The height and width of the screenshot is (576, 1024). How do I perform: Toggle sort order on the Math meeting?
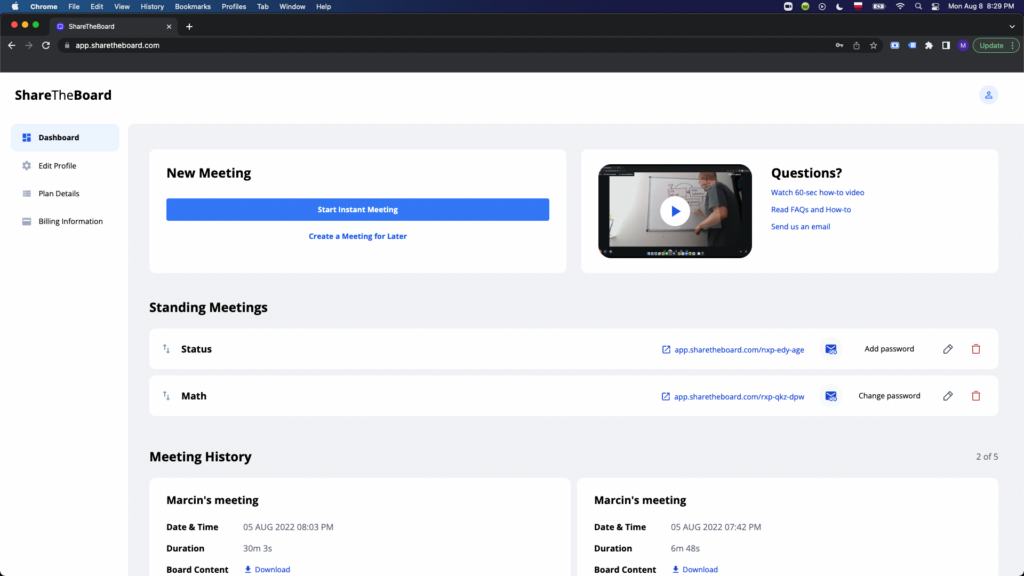165,396
